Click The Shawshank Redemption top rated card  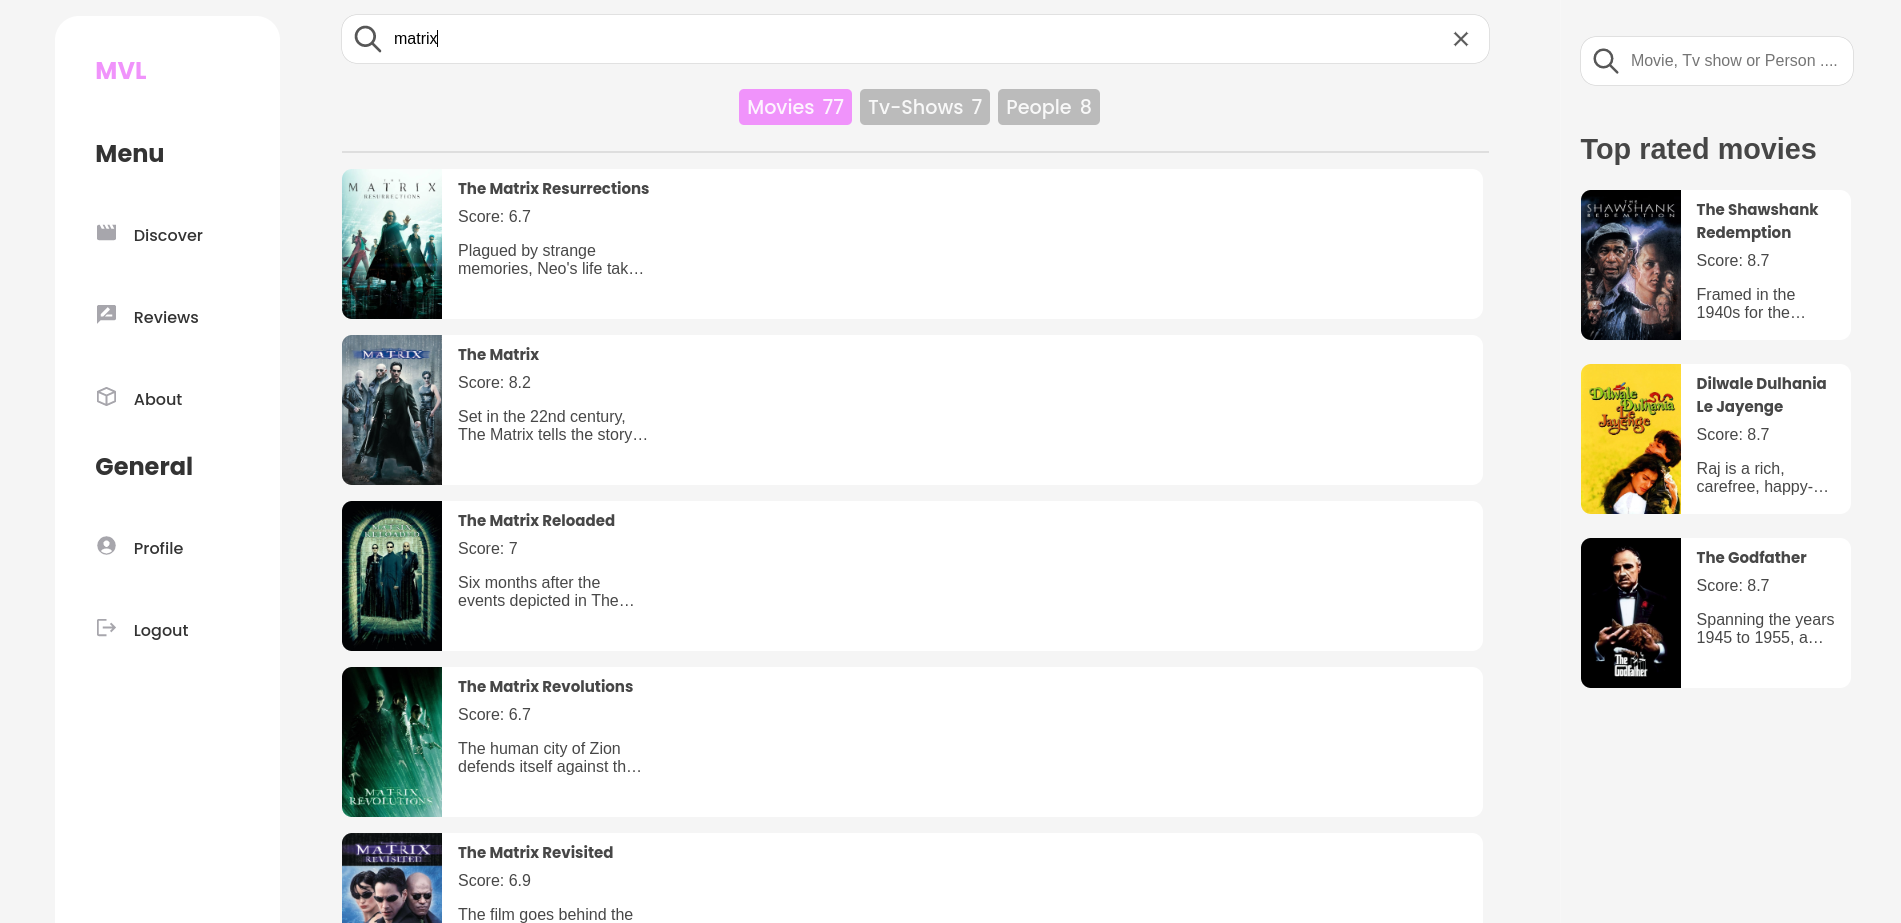pyautogui.click(x=1714, y=264)
